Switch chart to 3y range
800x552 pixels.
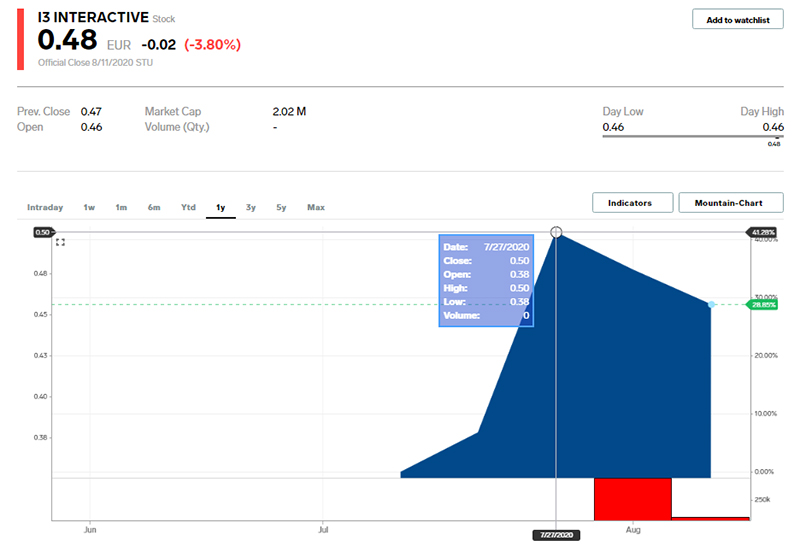point(251,207)
